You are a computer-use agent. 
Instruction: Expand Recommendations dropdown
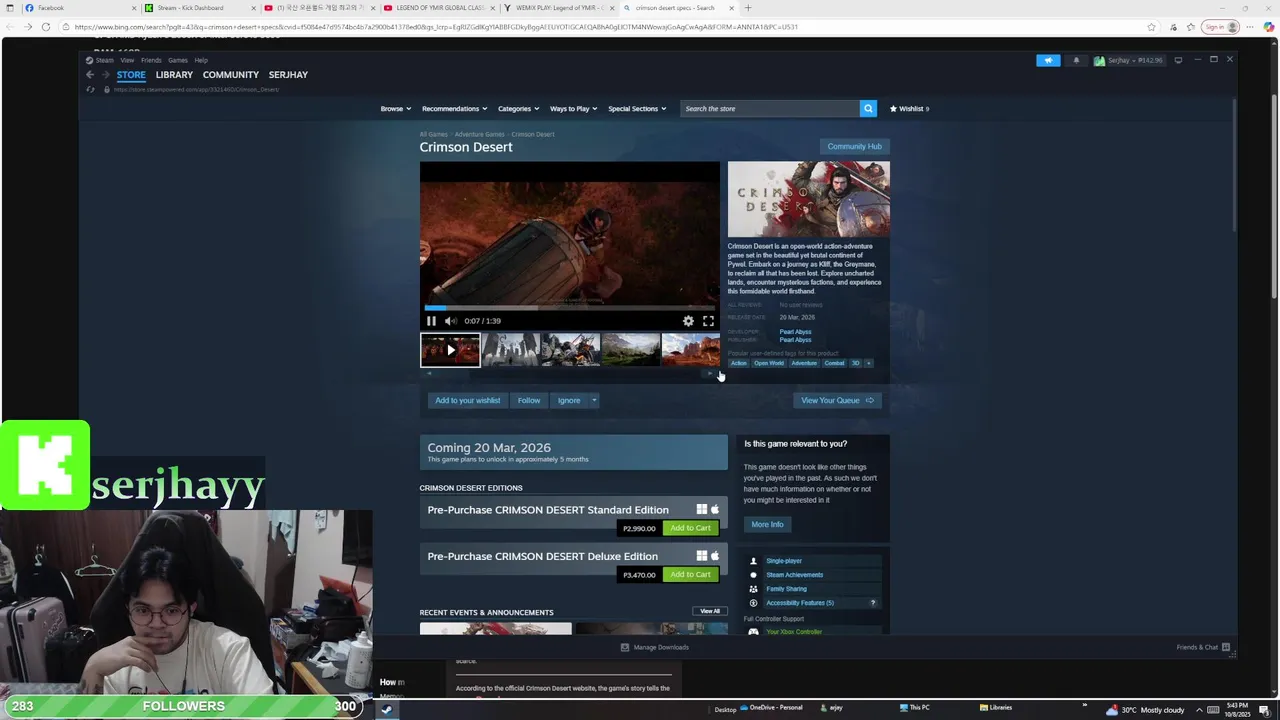[454, 108]
